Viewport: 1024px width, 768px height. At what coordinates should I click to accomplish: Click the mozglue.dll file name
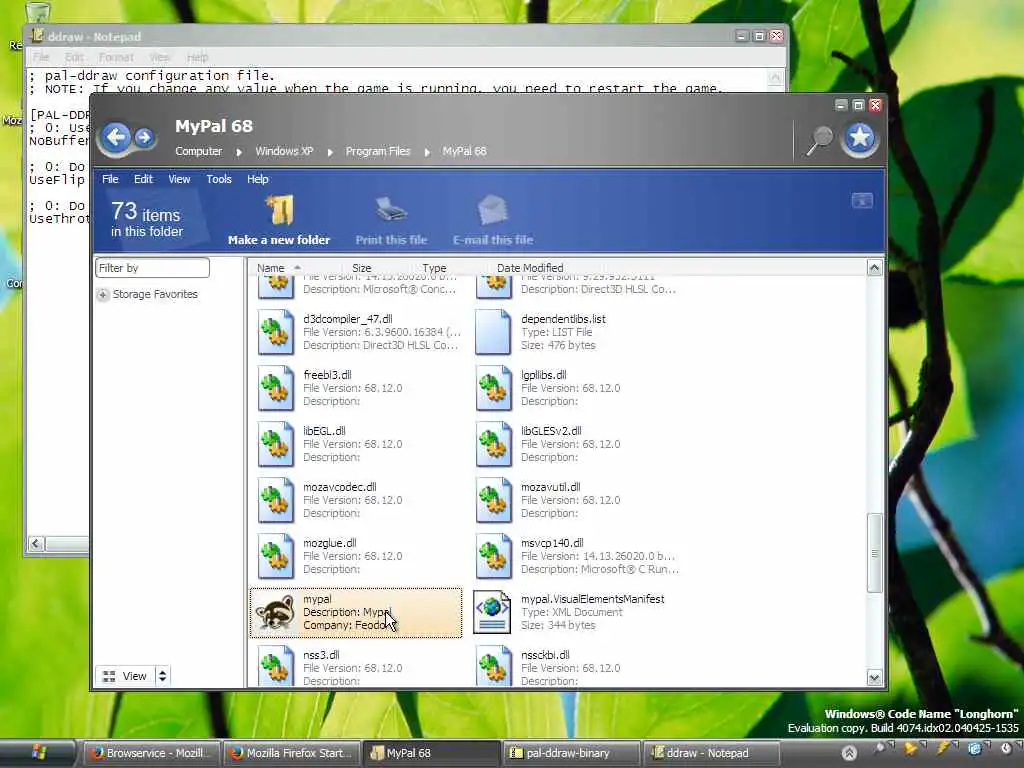pos(330,543)
